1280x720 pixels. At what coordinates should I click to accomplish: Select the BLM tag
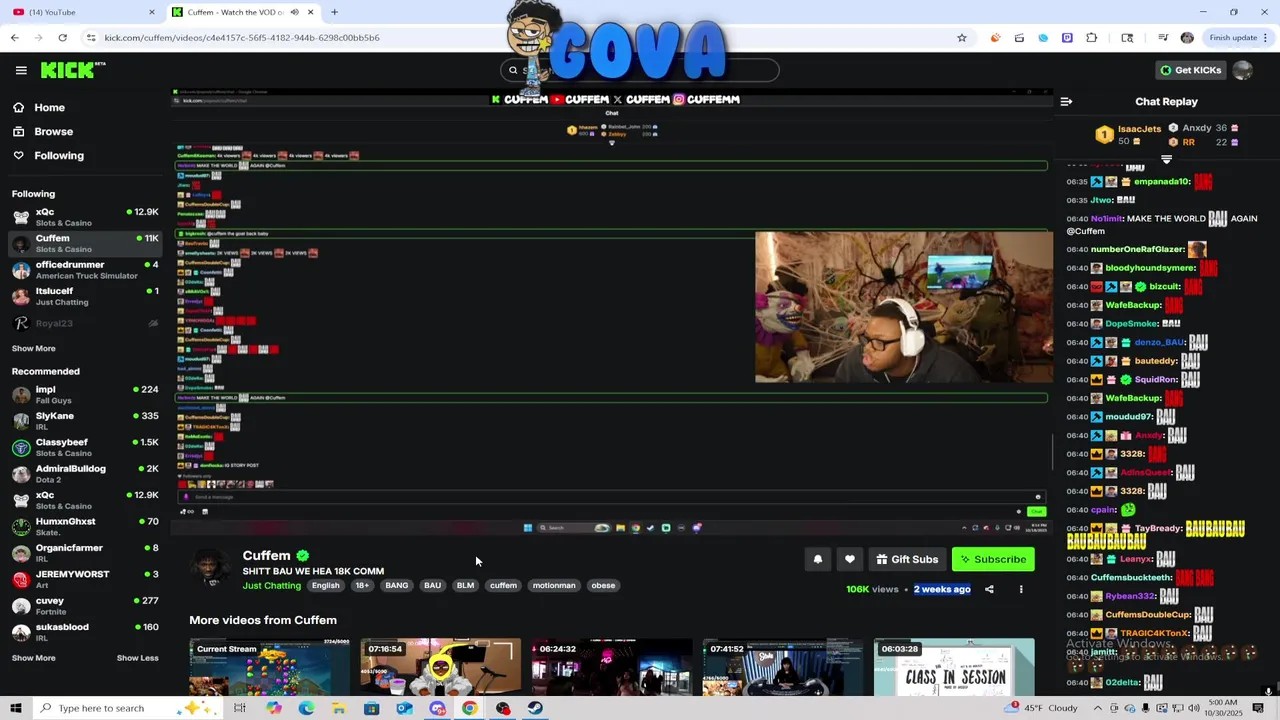tap(465, 586)
